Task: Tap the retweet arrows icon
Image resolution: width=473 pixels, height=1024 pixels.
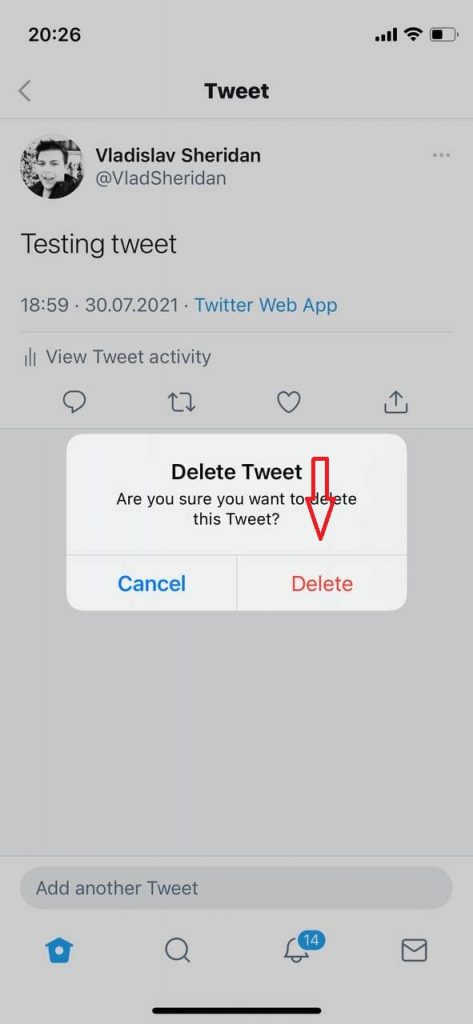Action: [x=181, y=402]
